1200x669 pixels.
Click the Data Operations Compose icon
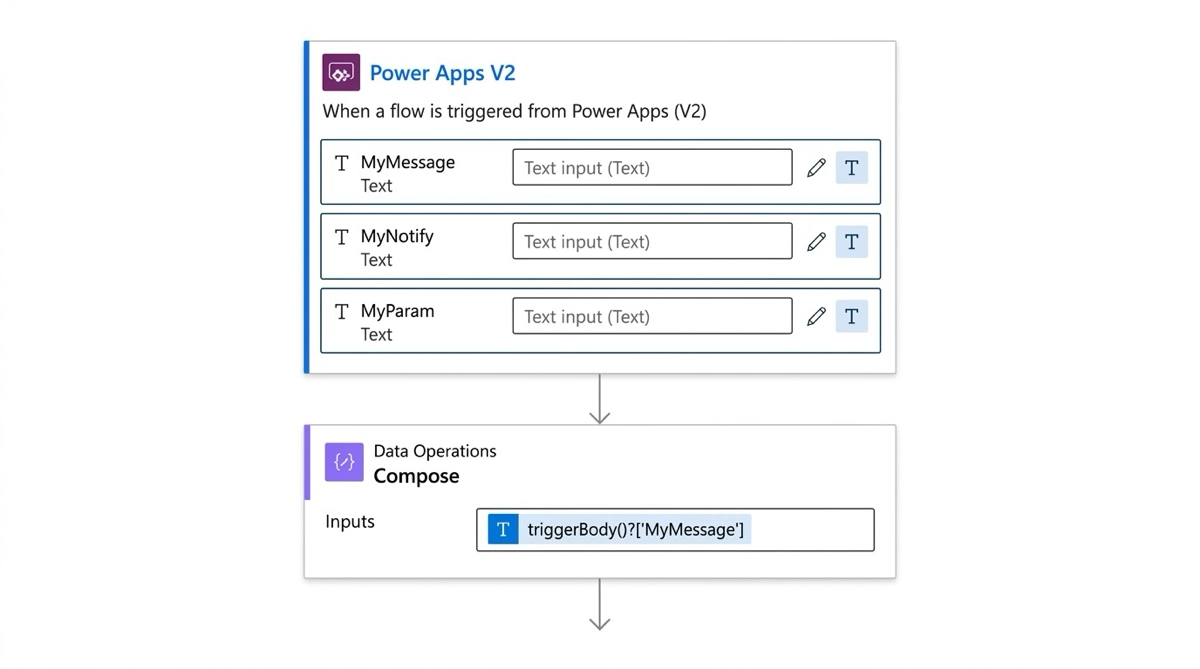[x=344, y=463]
